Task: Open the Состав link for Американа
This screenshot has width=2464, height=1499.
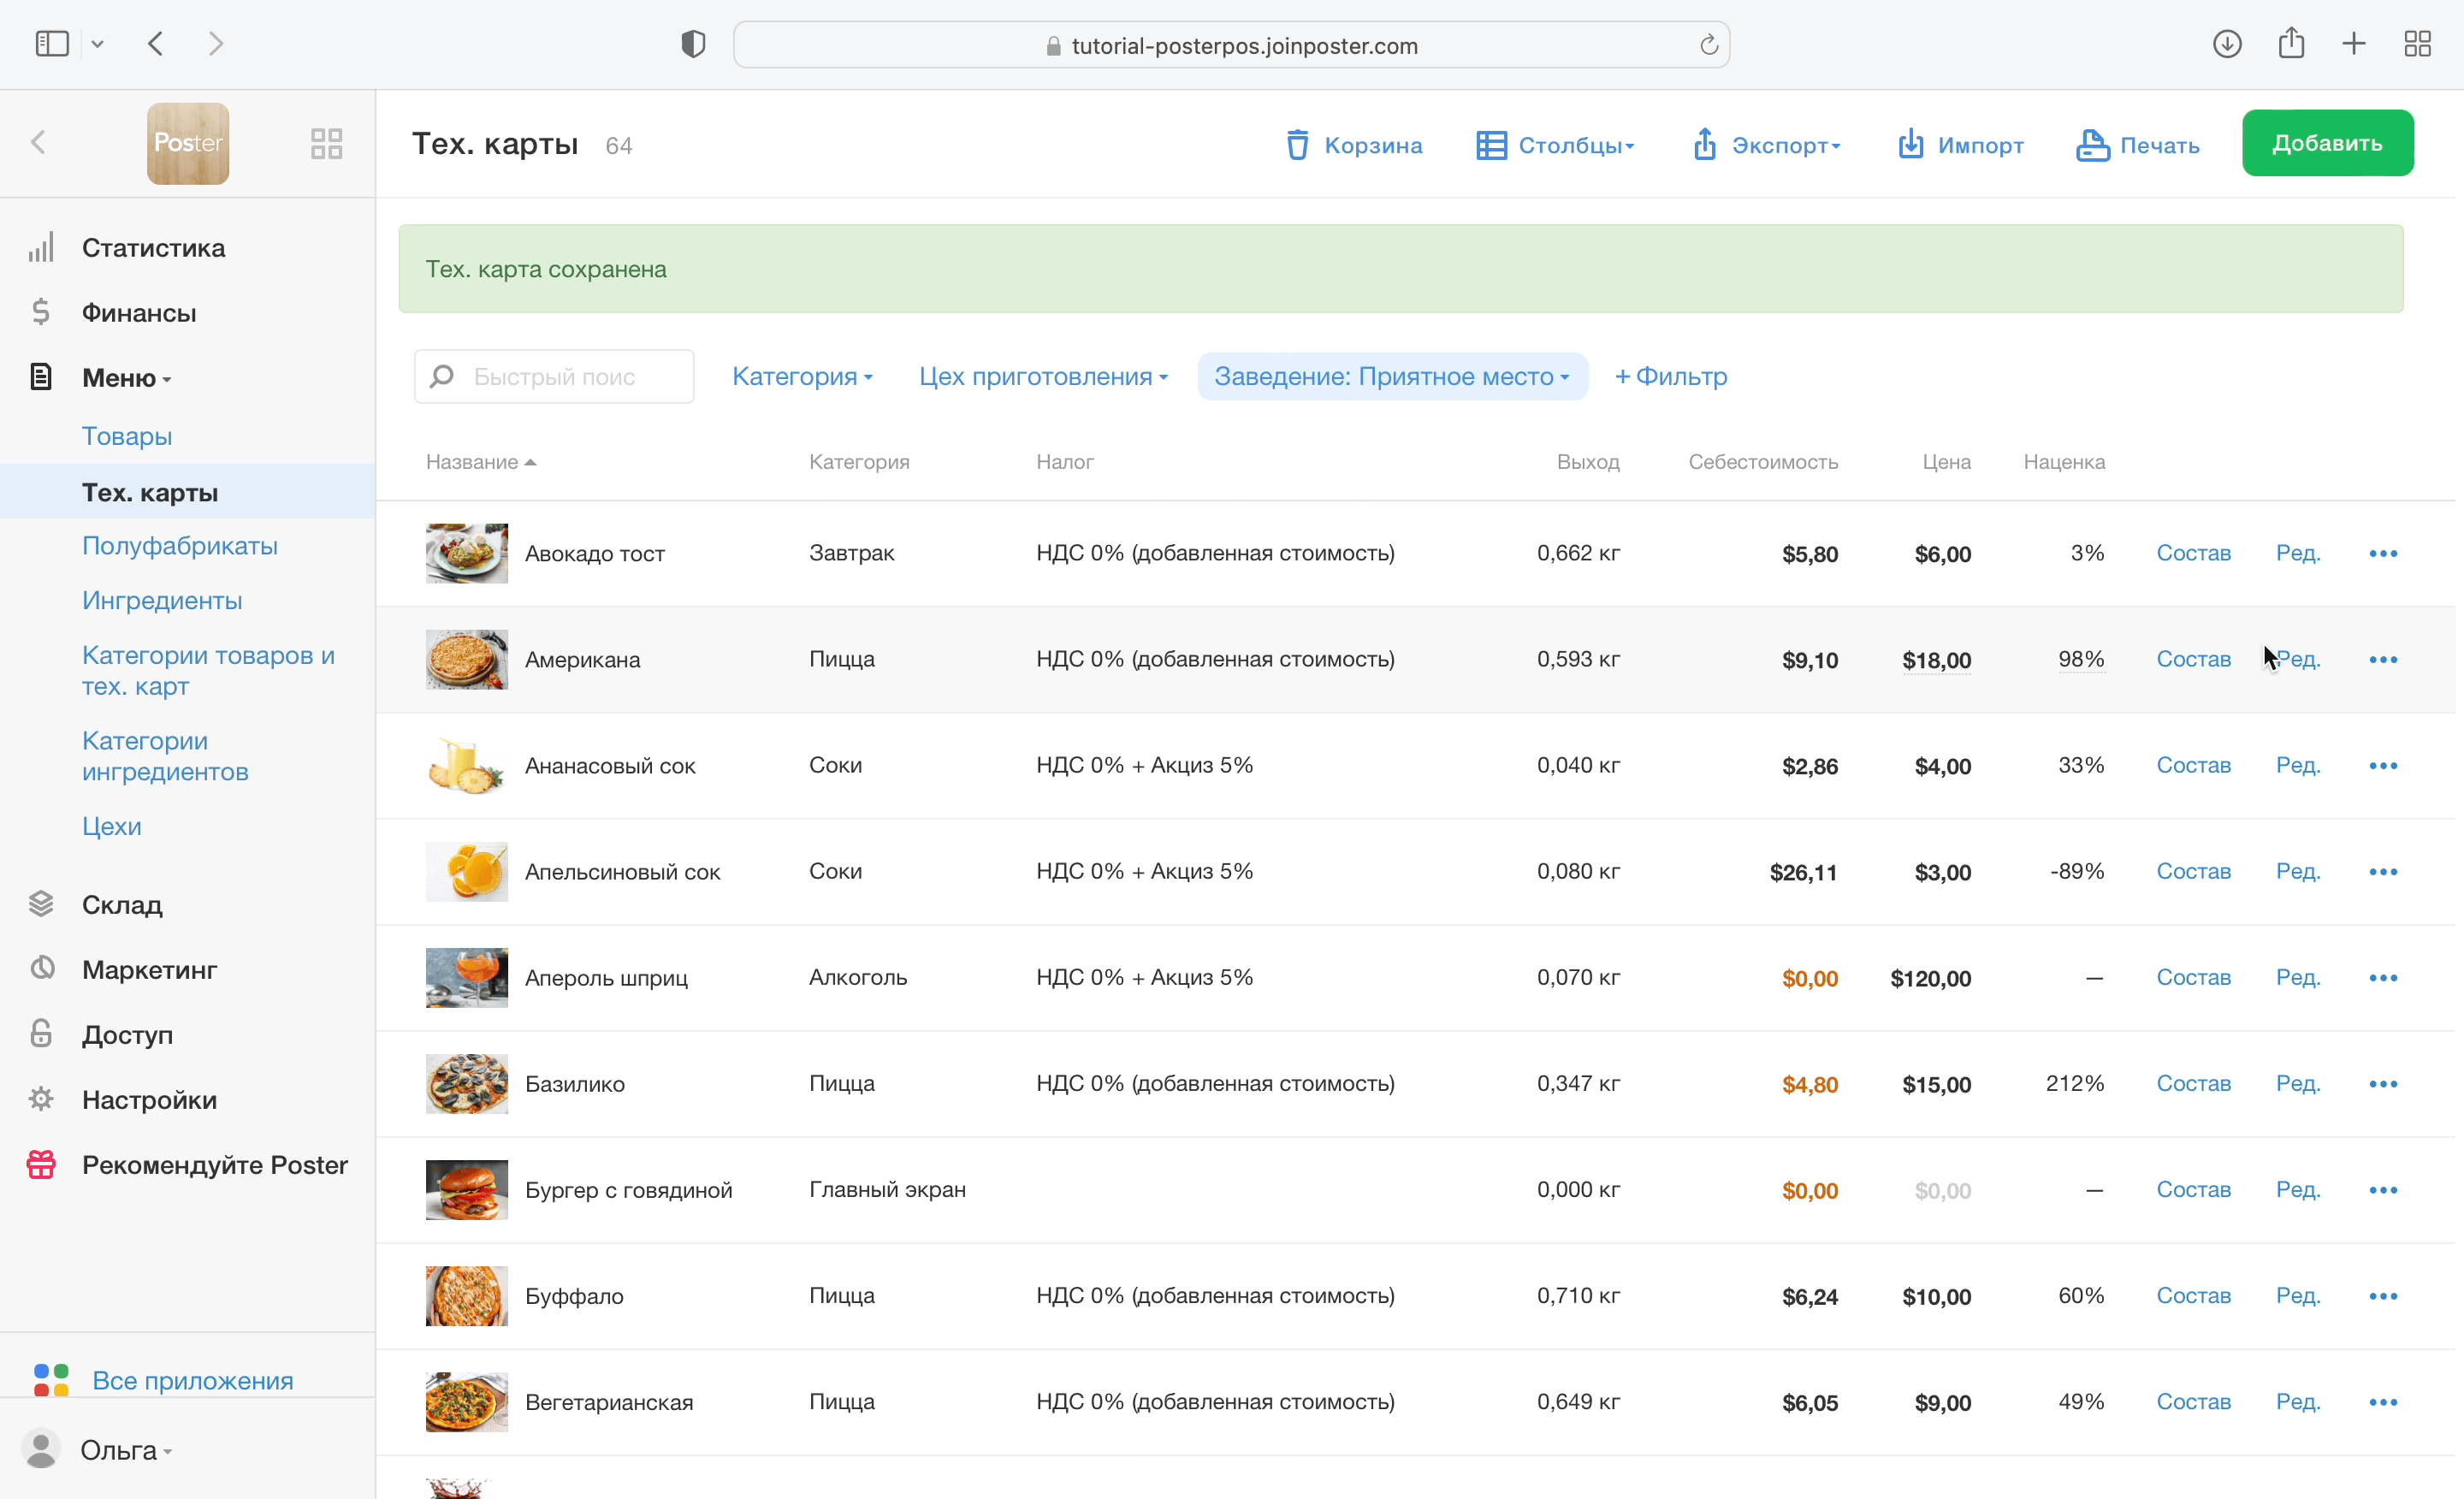Action: tap(2193, 659)
